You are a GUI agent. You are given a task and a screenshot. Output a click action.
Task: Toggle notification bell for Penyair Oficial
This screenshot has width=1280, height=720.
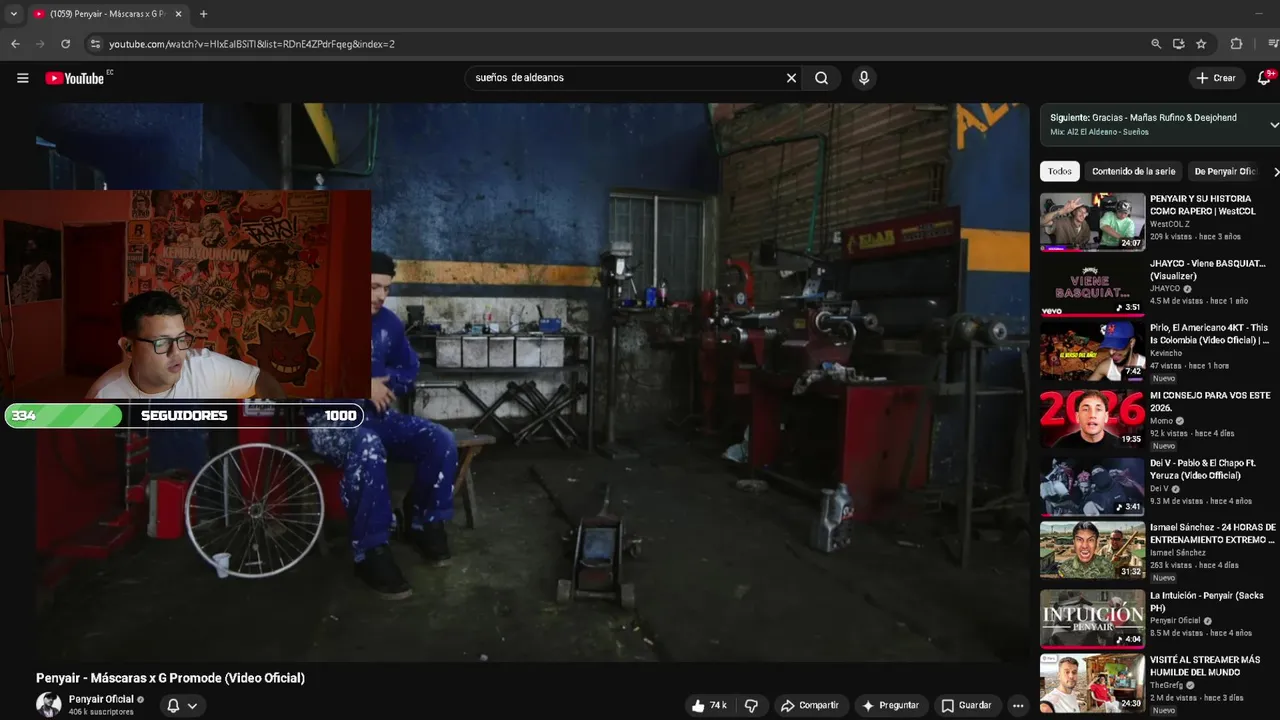pos(173,705)
